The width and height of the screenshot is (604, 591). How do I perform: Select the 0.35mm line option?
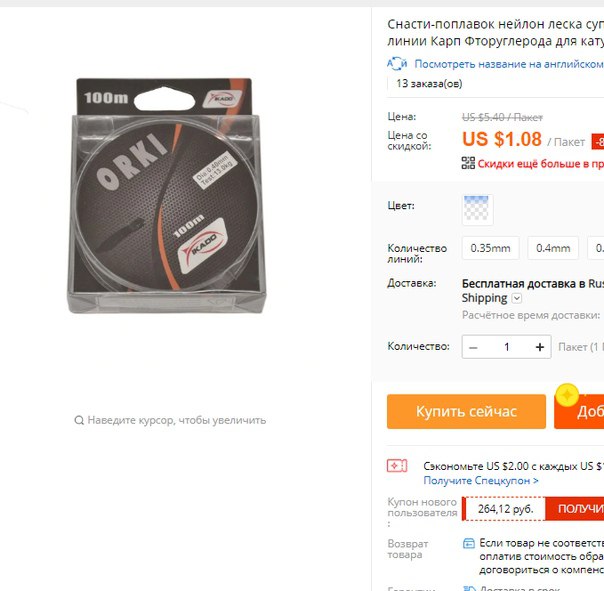tap(490, 248)
